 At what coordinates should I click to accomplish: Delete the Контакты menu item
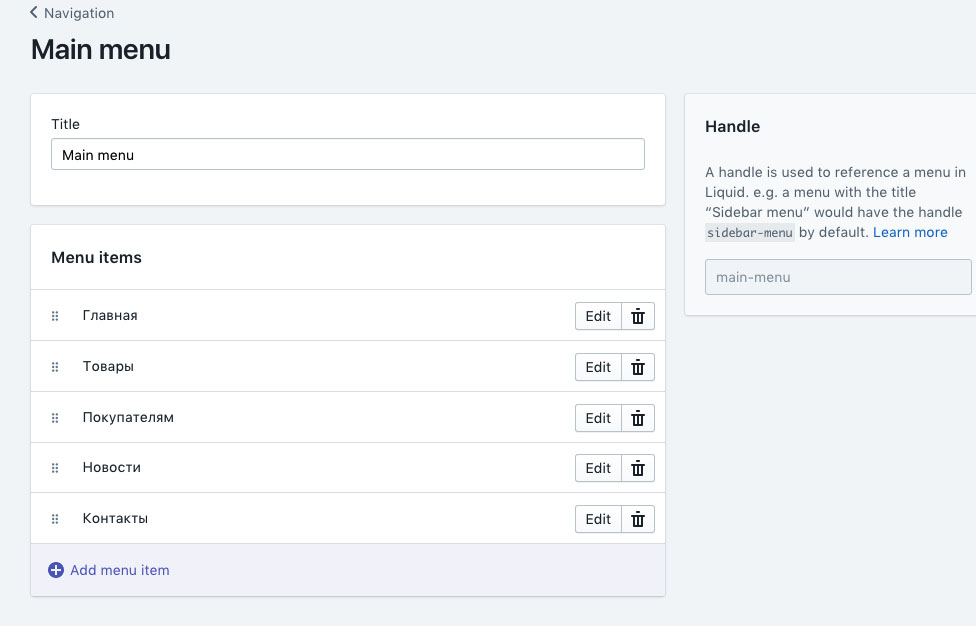point(638,519)
